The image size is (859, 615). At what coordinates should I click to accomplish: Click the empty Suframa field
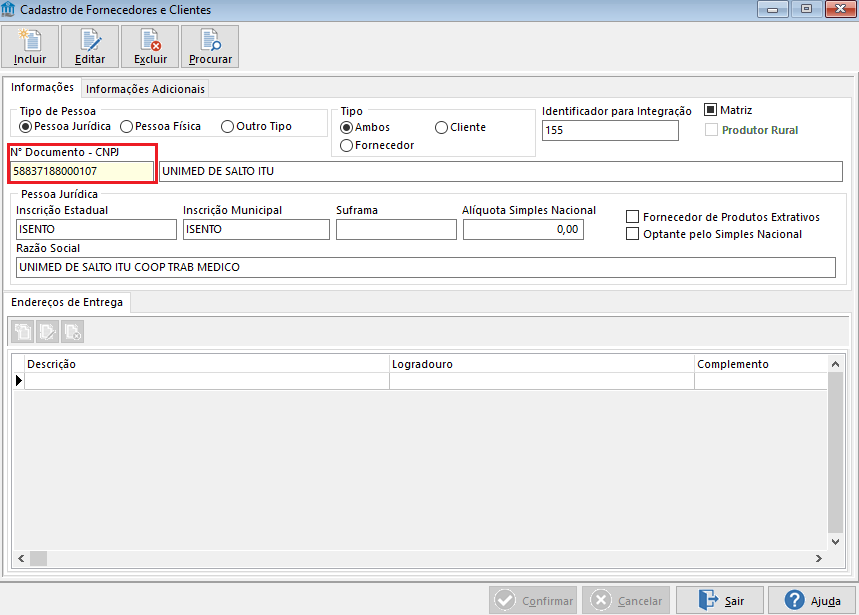[396, 229]
